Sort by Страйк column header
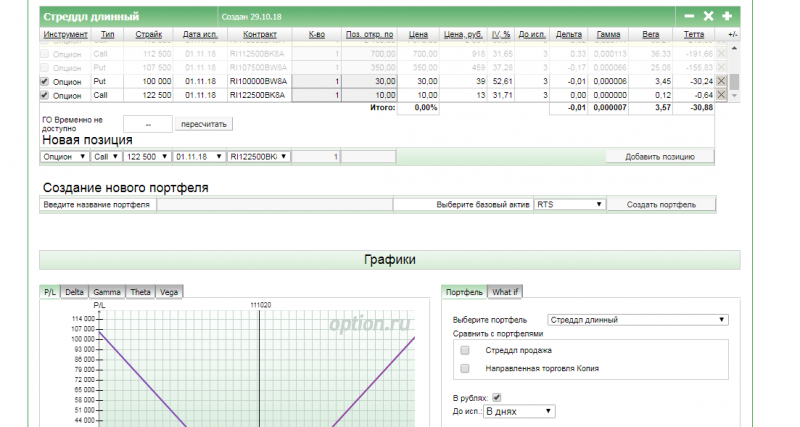 click(148, 34)
